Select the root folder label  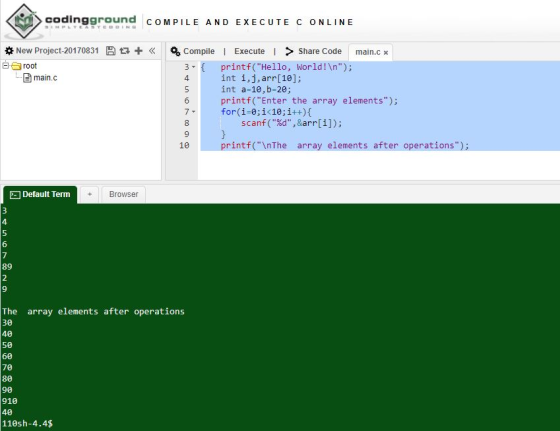pyautogui.click(x=30, y=66)
